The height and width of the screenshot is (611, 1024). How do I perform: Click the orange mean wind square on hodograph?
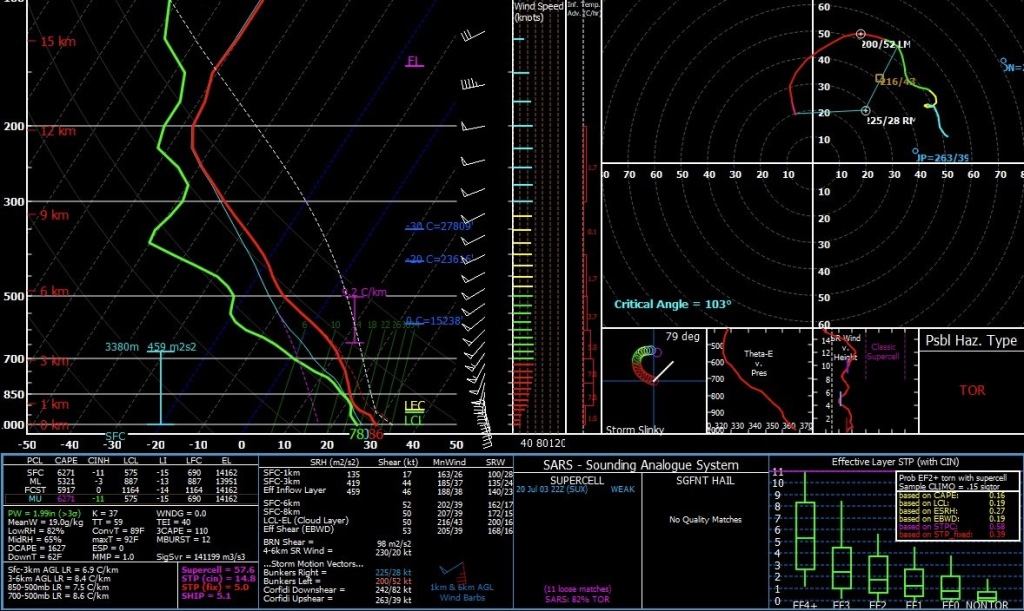pos(879,78)
